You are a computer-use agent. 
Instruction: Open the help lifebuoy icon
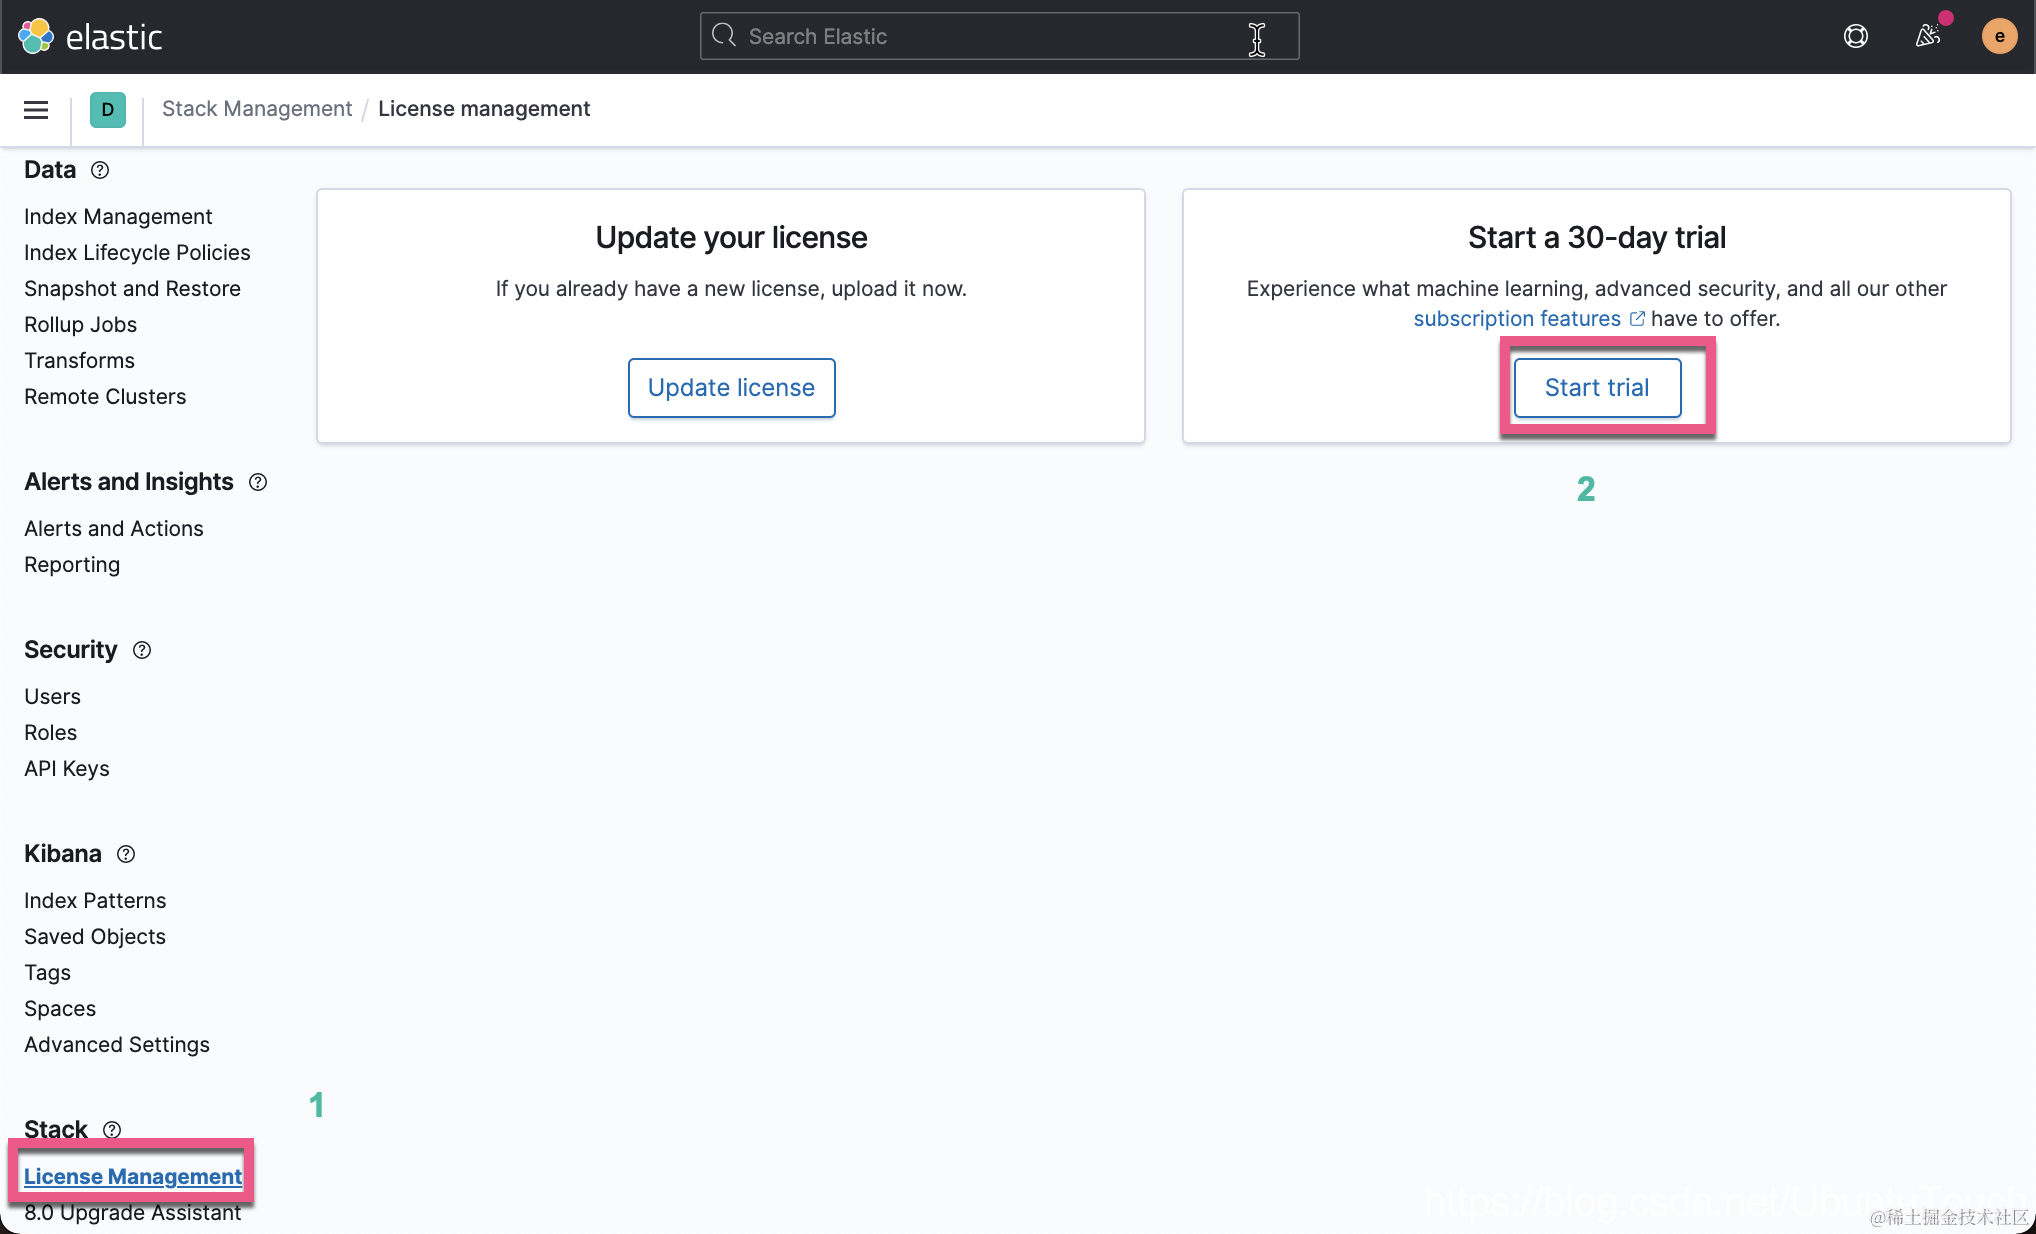[x=1856, y=36]
